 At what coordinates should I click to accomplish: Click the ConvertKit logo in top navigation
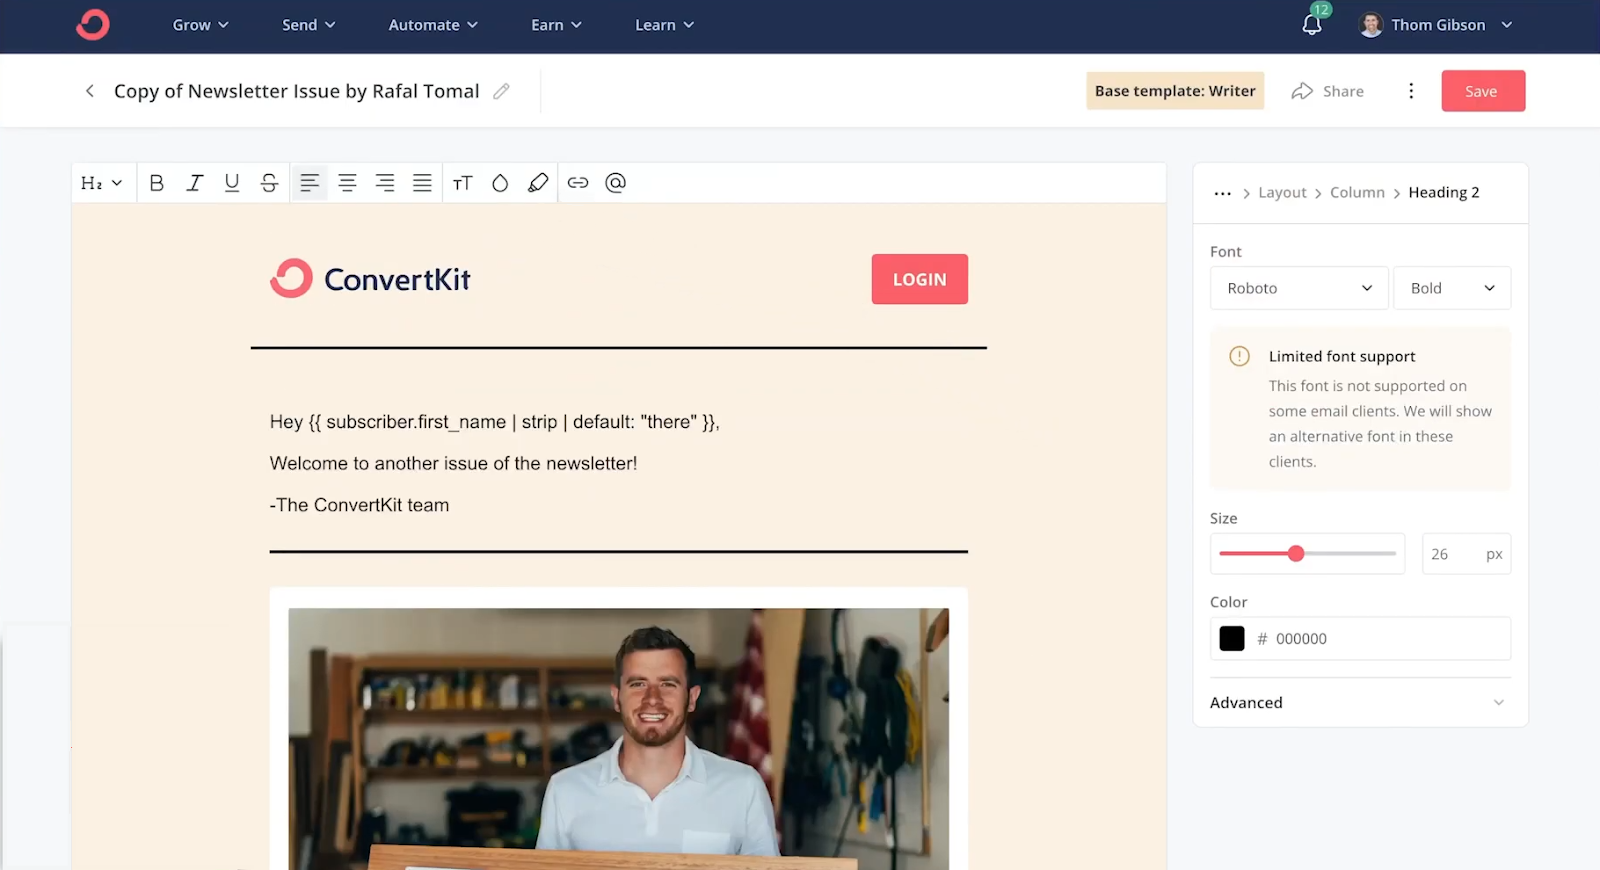[x=93, y=24]
